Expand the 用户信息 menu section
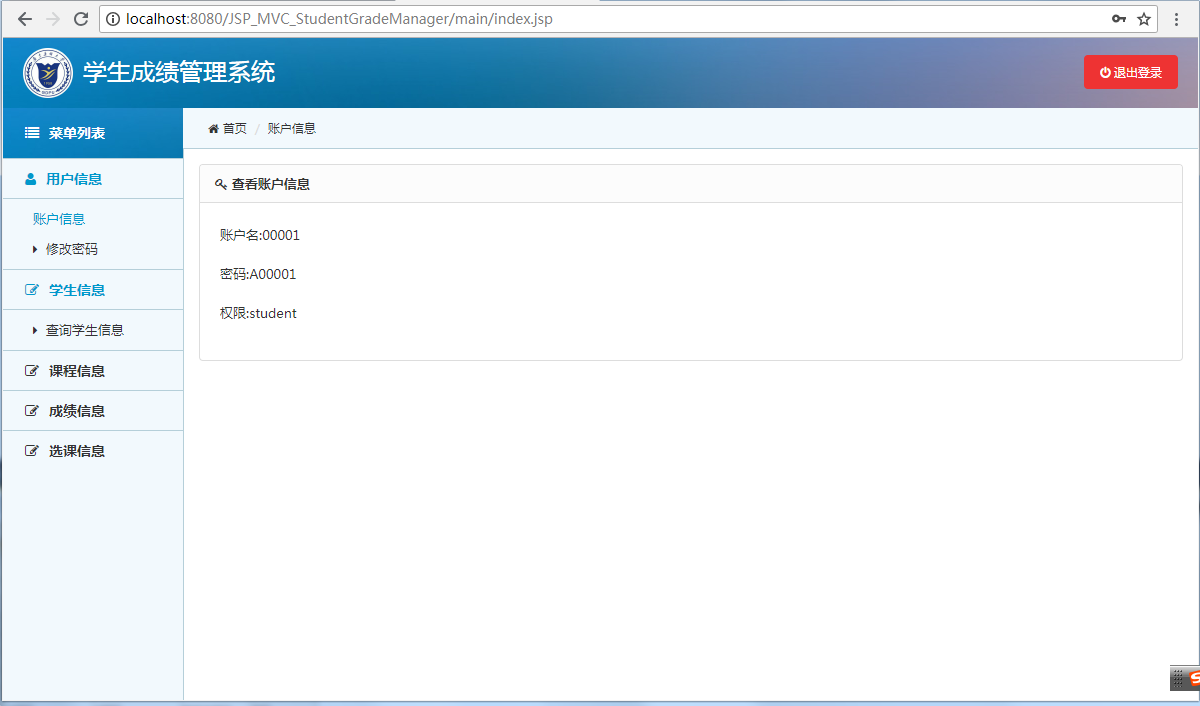The width and height of the screenshot is (1200, 706). coord(74,179)
